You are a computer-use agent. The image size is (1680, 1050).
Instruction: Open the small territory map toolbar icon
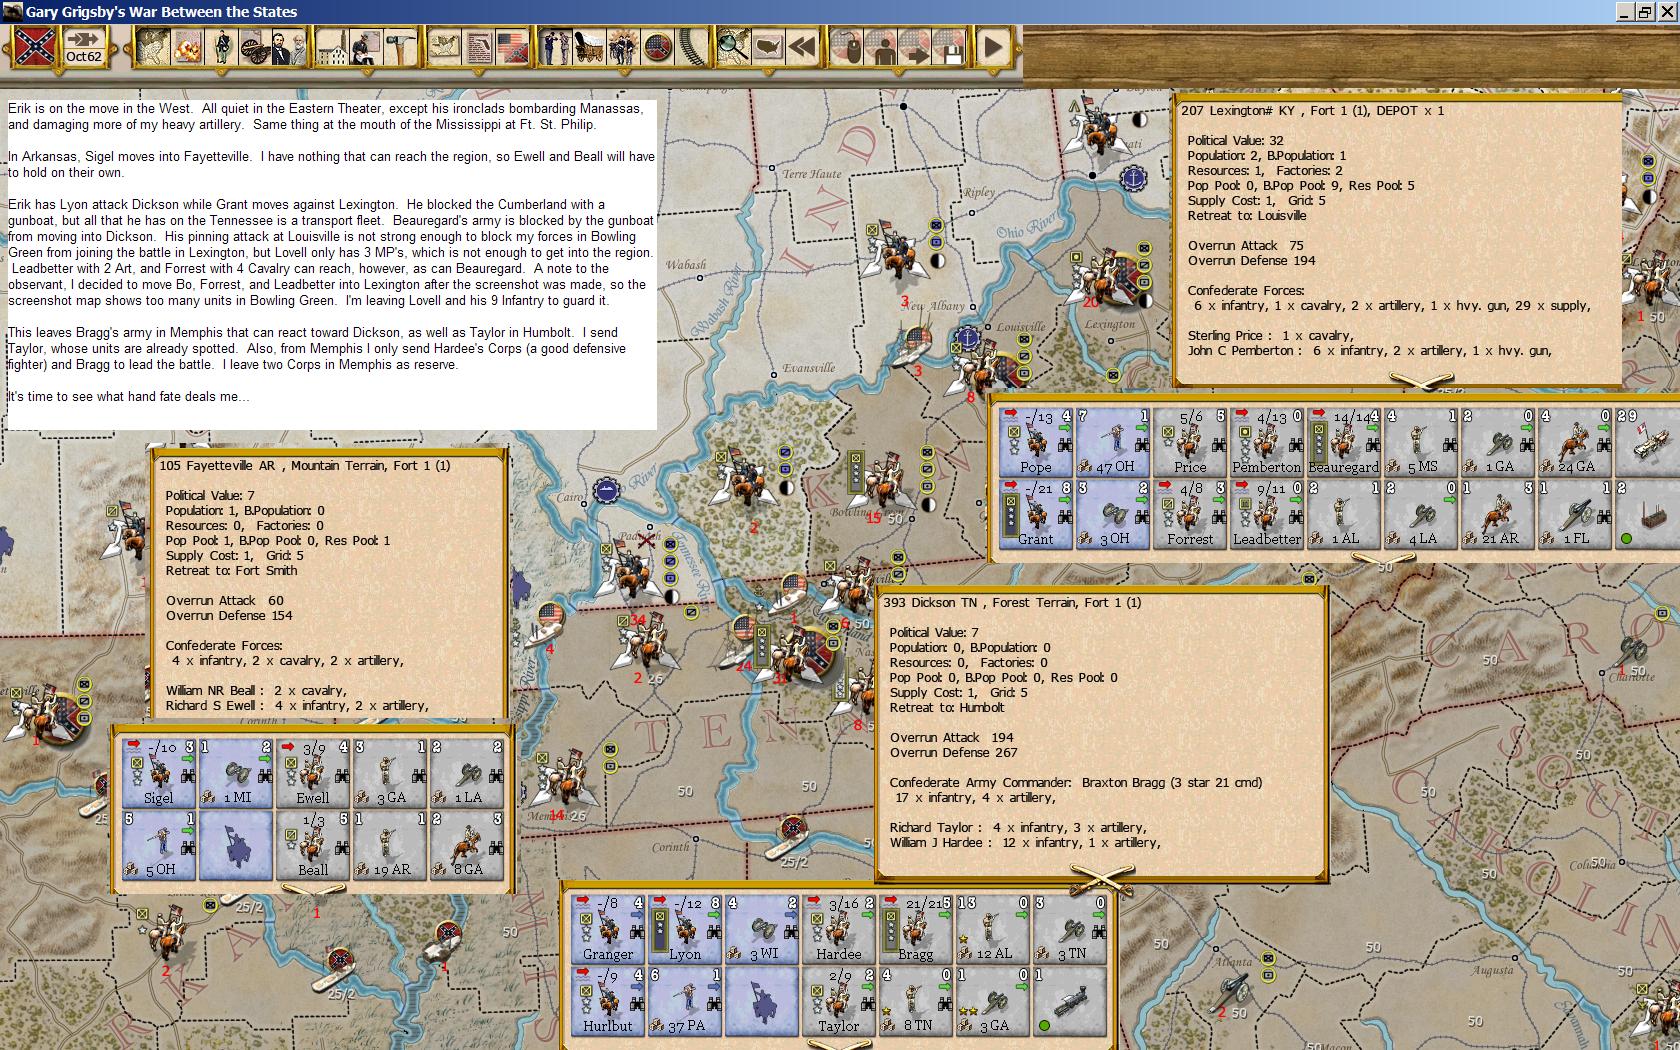pyautogui.click(x=445, y=46)
